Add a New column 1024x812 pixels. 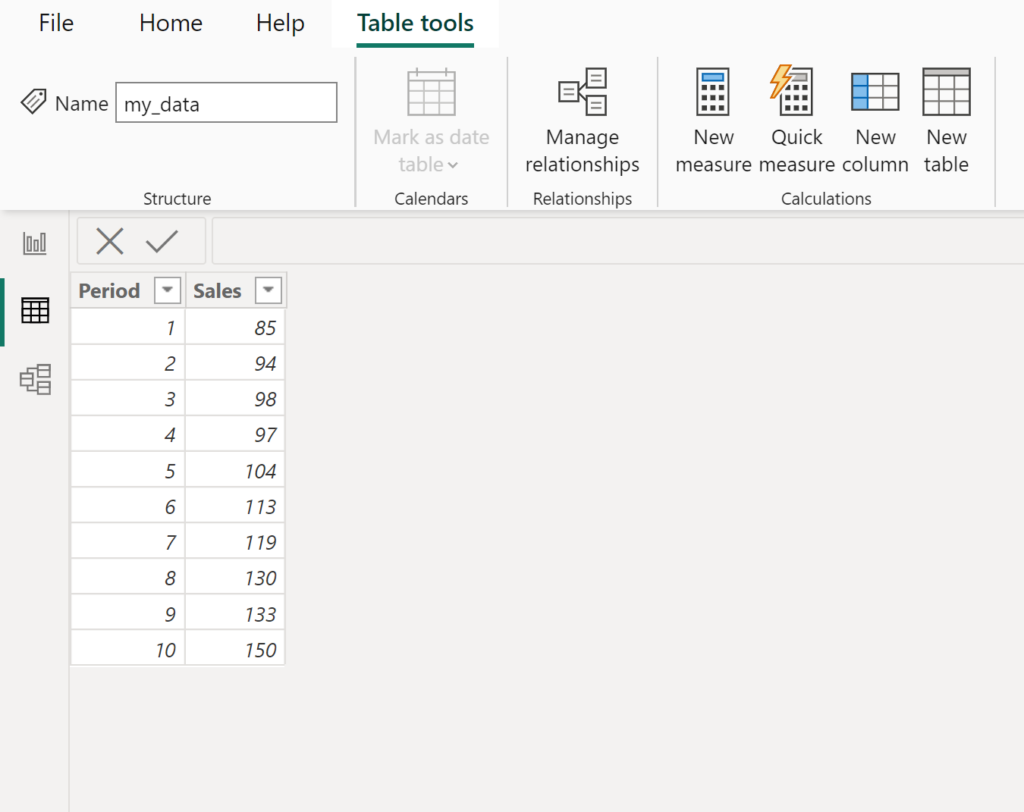[875, 120]
